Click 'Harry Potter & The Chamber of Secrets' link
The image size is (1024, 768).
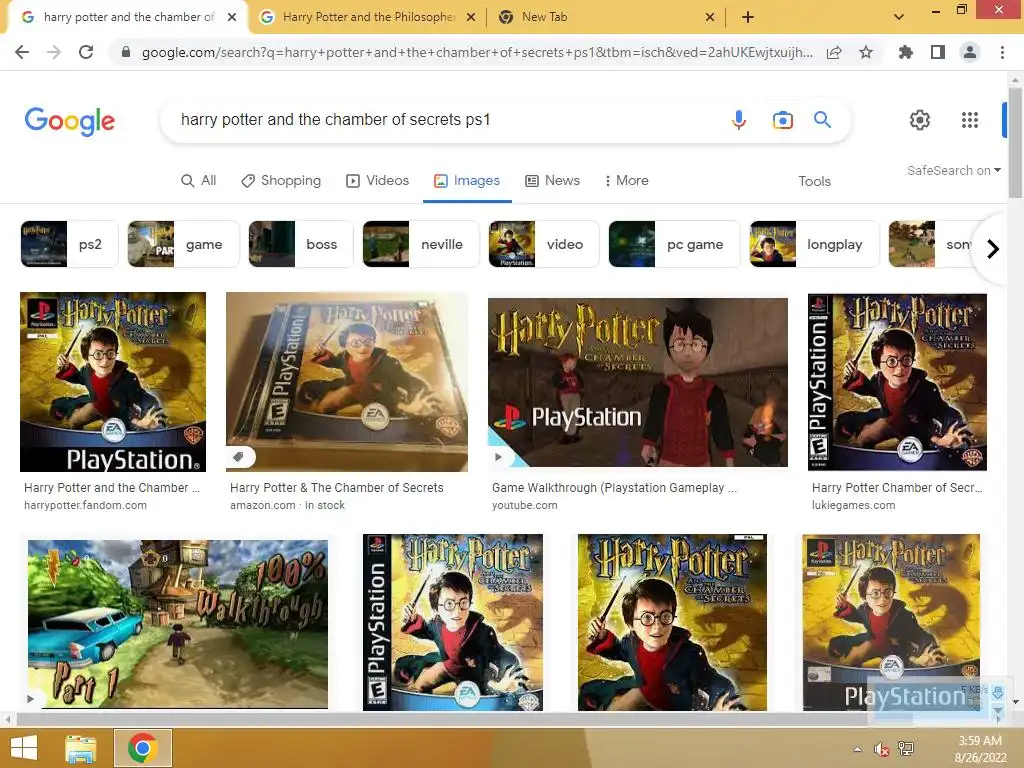pos(336,488)
